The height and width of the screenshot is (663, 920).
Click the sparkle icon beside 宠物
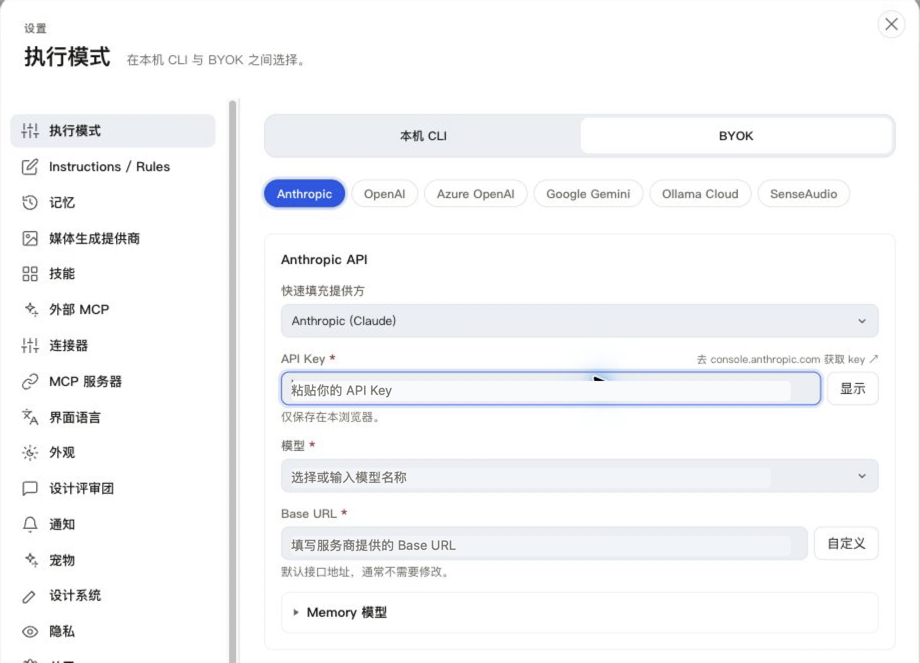pos(30,560)
